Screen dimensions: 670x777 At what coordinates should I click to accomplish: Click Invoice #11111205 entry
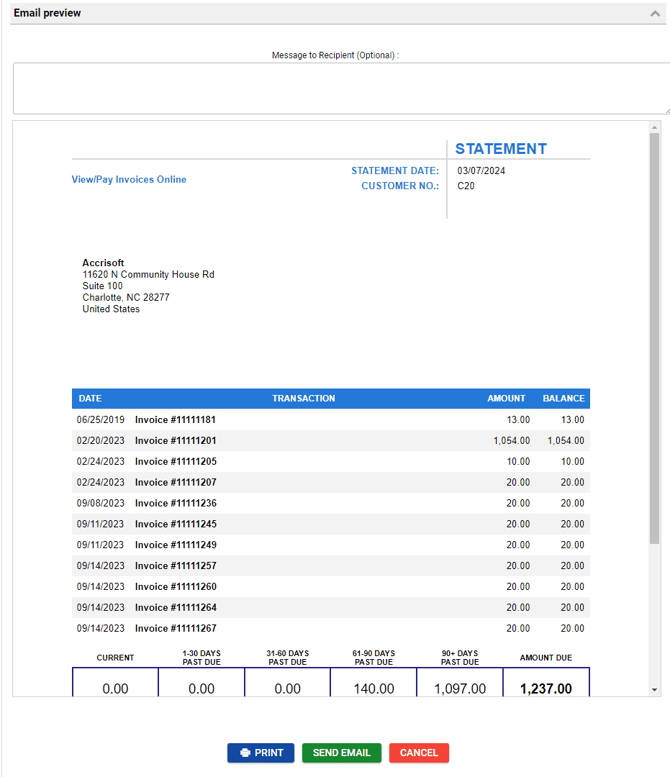[x=175, y=462]
